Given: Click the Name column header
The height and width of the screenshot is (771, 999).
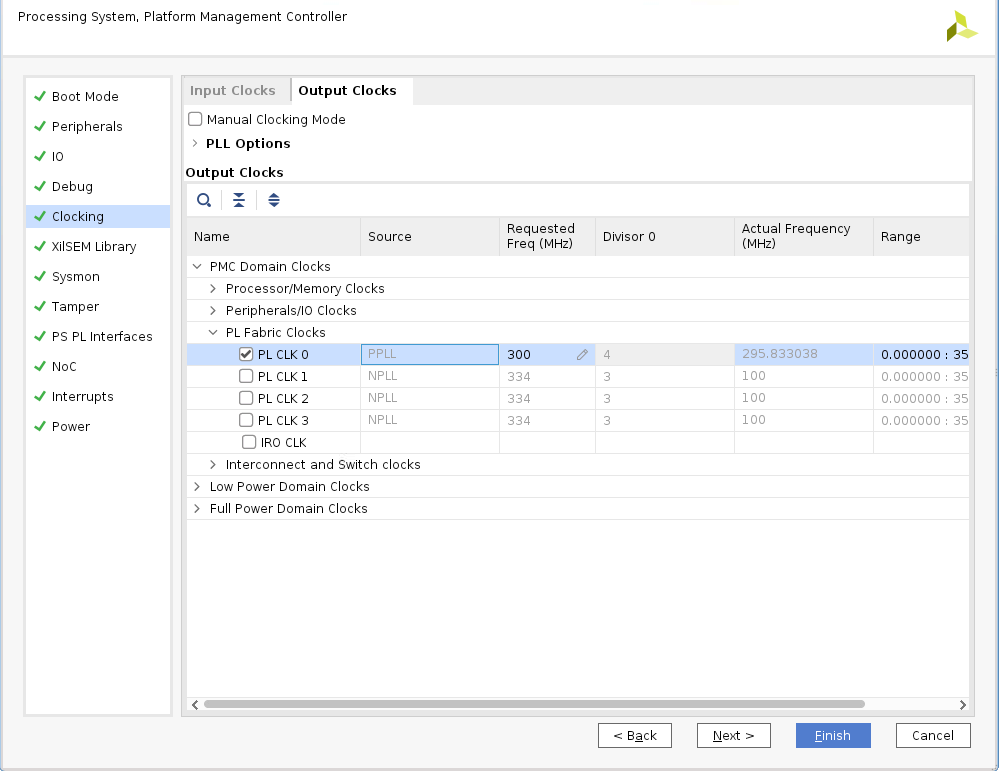Looking at the screenshot, I should [274, 236].
